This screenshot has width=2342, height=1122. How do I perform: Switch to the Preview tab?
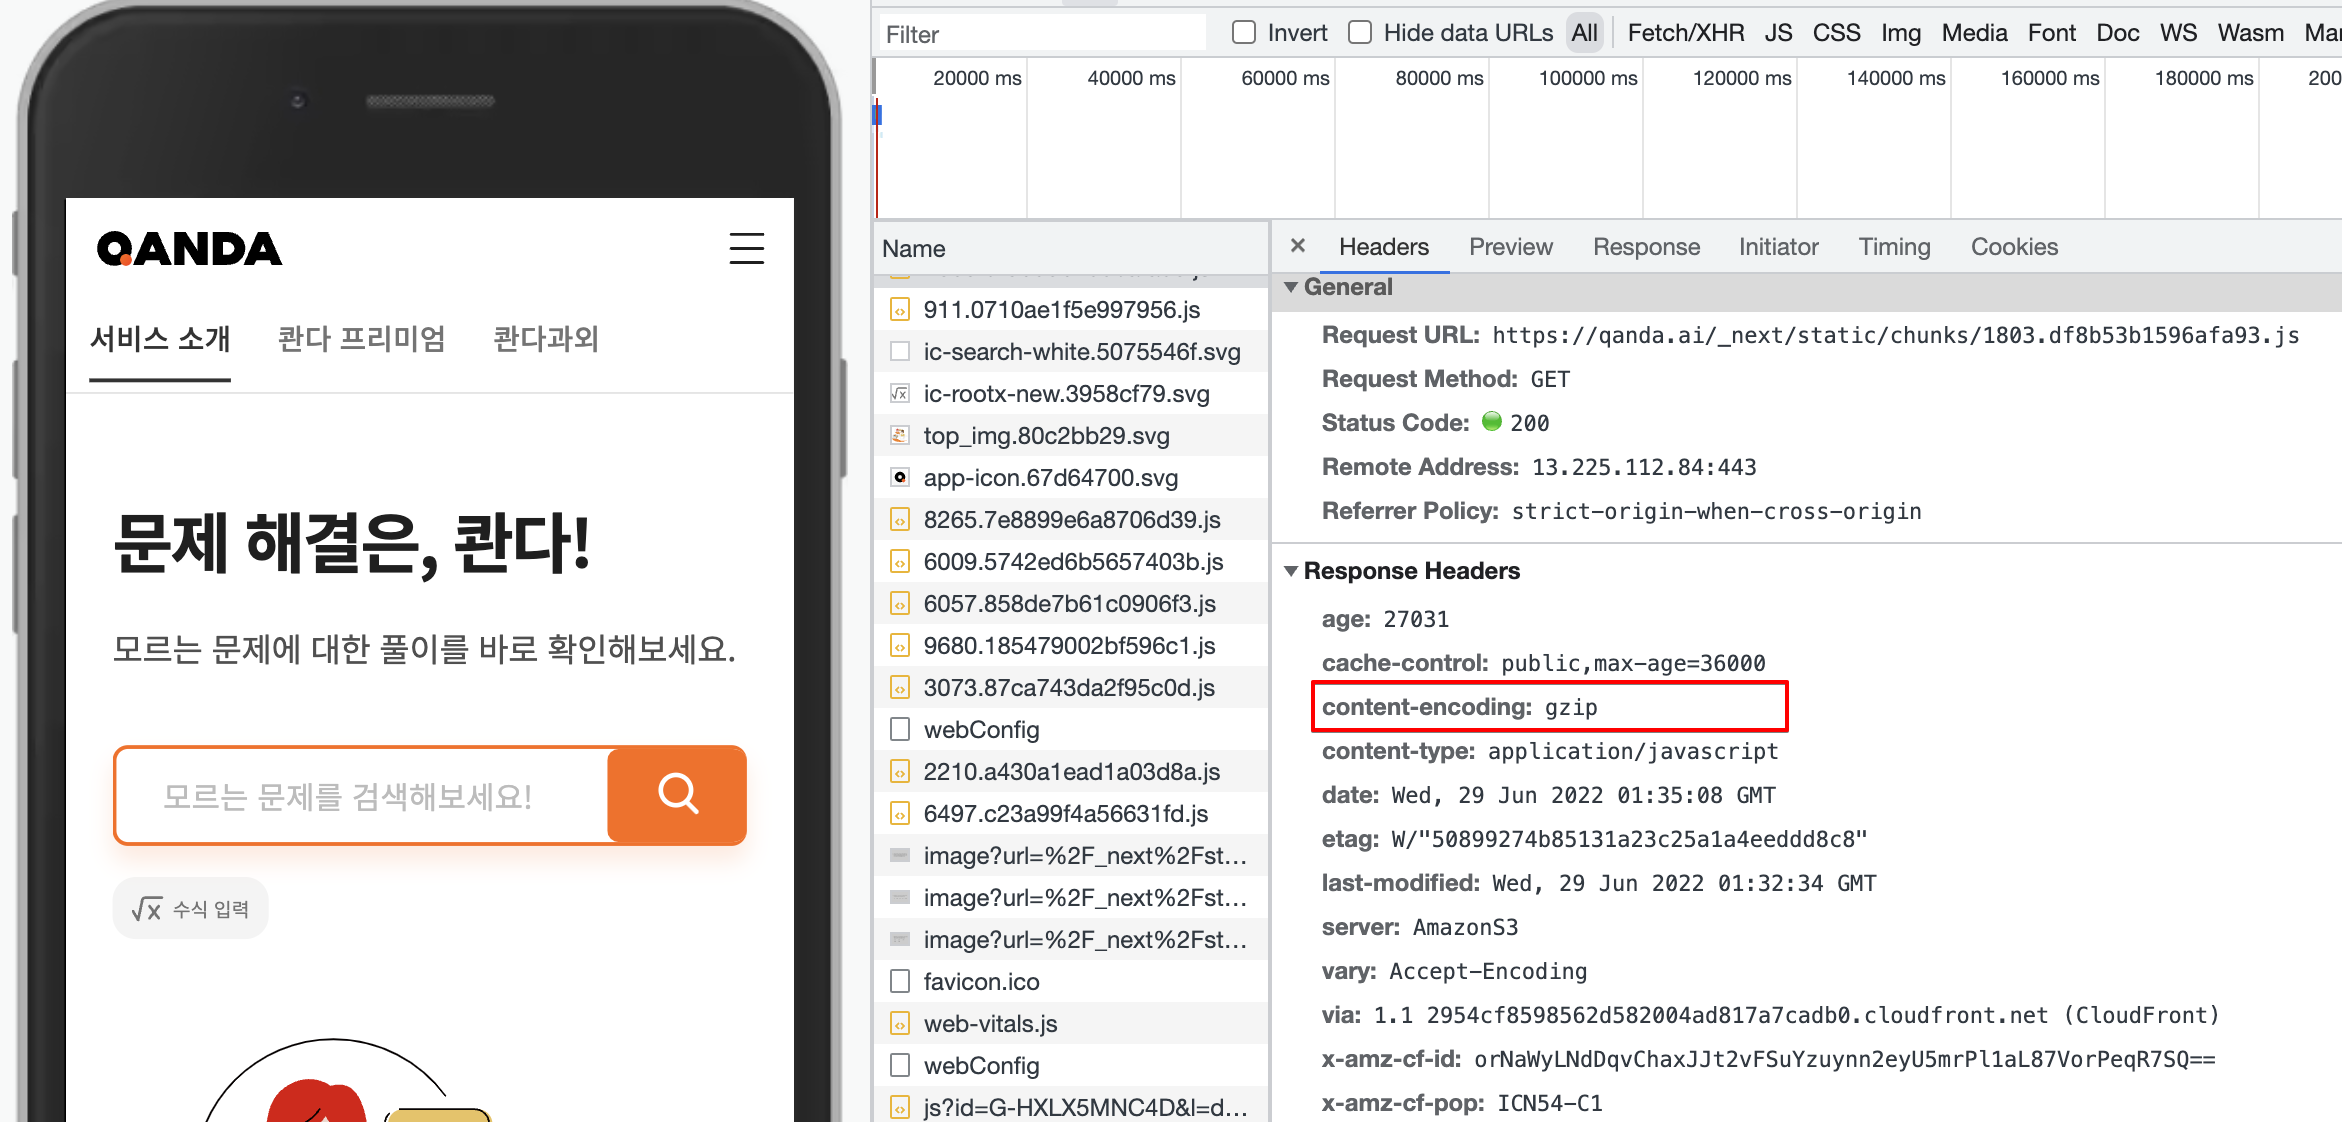point(1510,247)
